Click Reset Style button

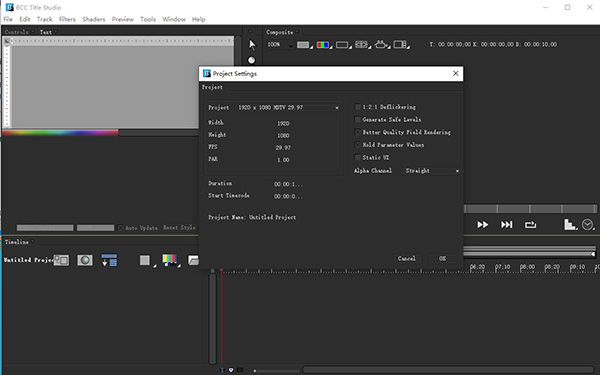pyautogui.click(x=179, y=228)
